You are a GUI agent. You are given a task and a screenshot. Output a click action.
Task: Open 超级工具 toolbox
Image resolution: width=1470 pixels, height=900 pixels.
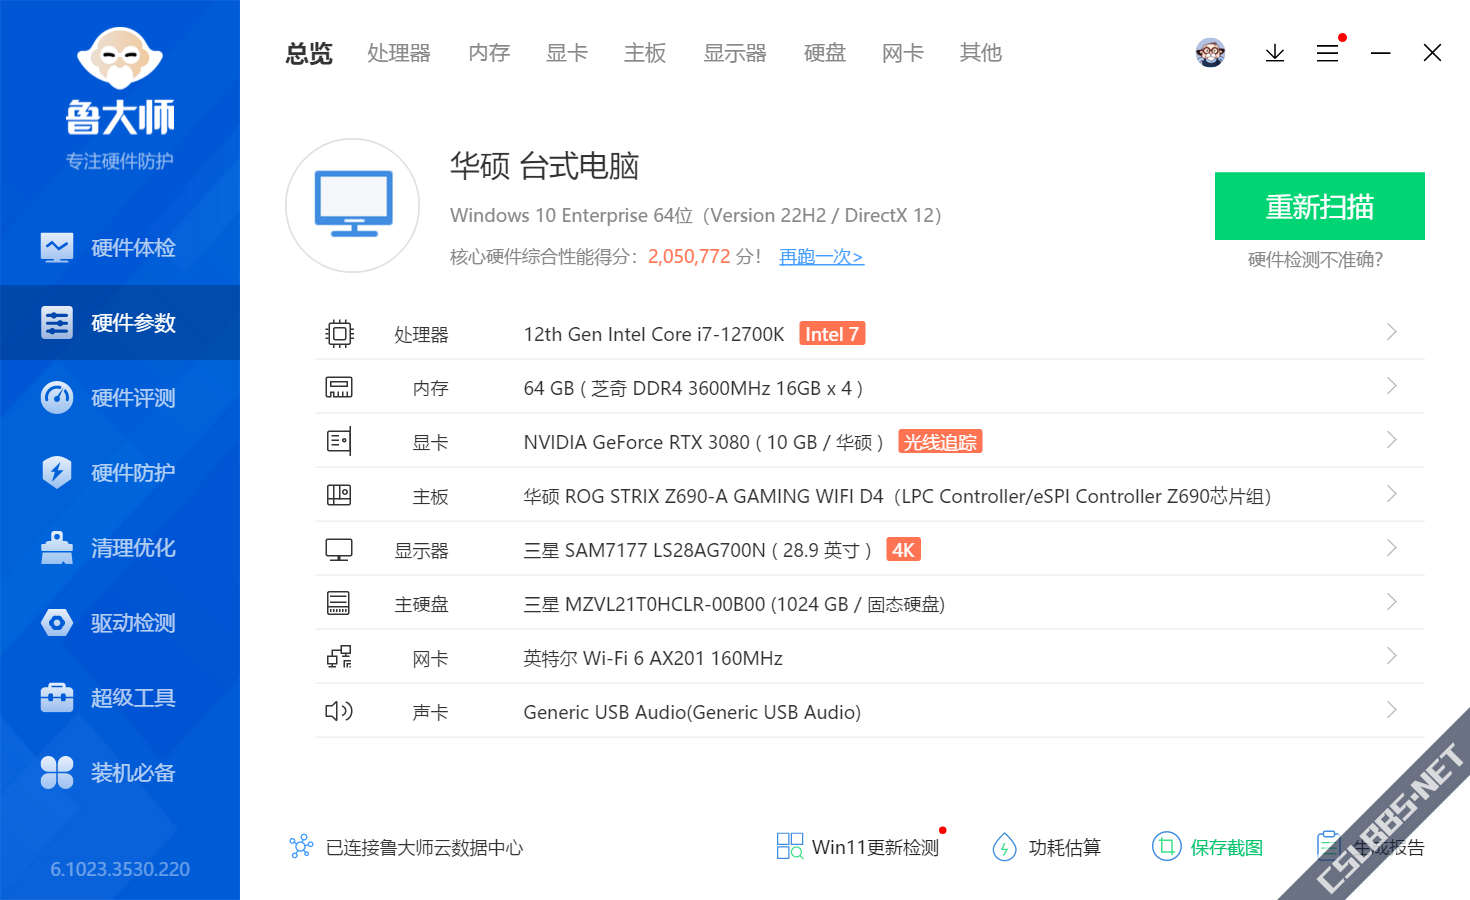120,698
